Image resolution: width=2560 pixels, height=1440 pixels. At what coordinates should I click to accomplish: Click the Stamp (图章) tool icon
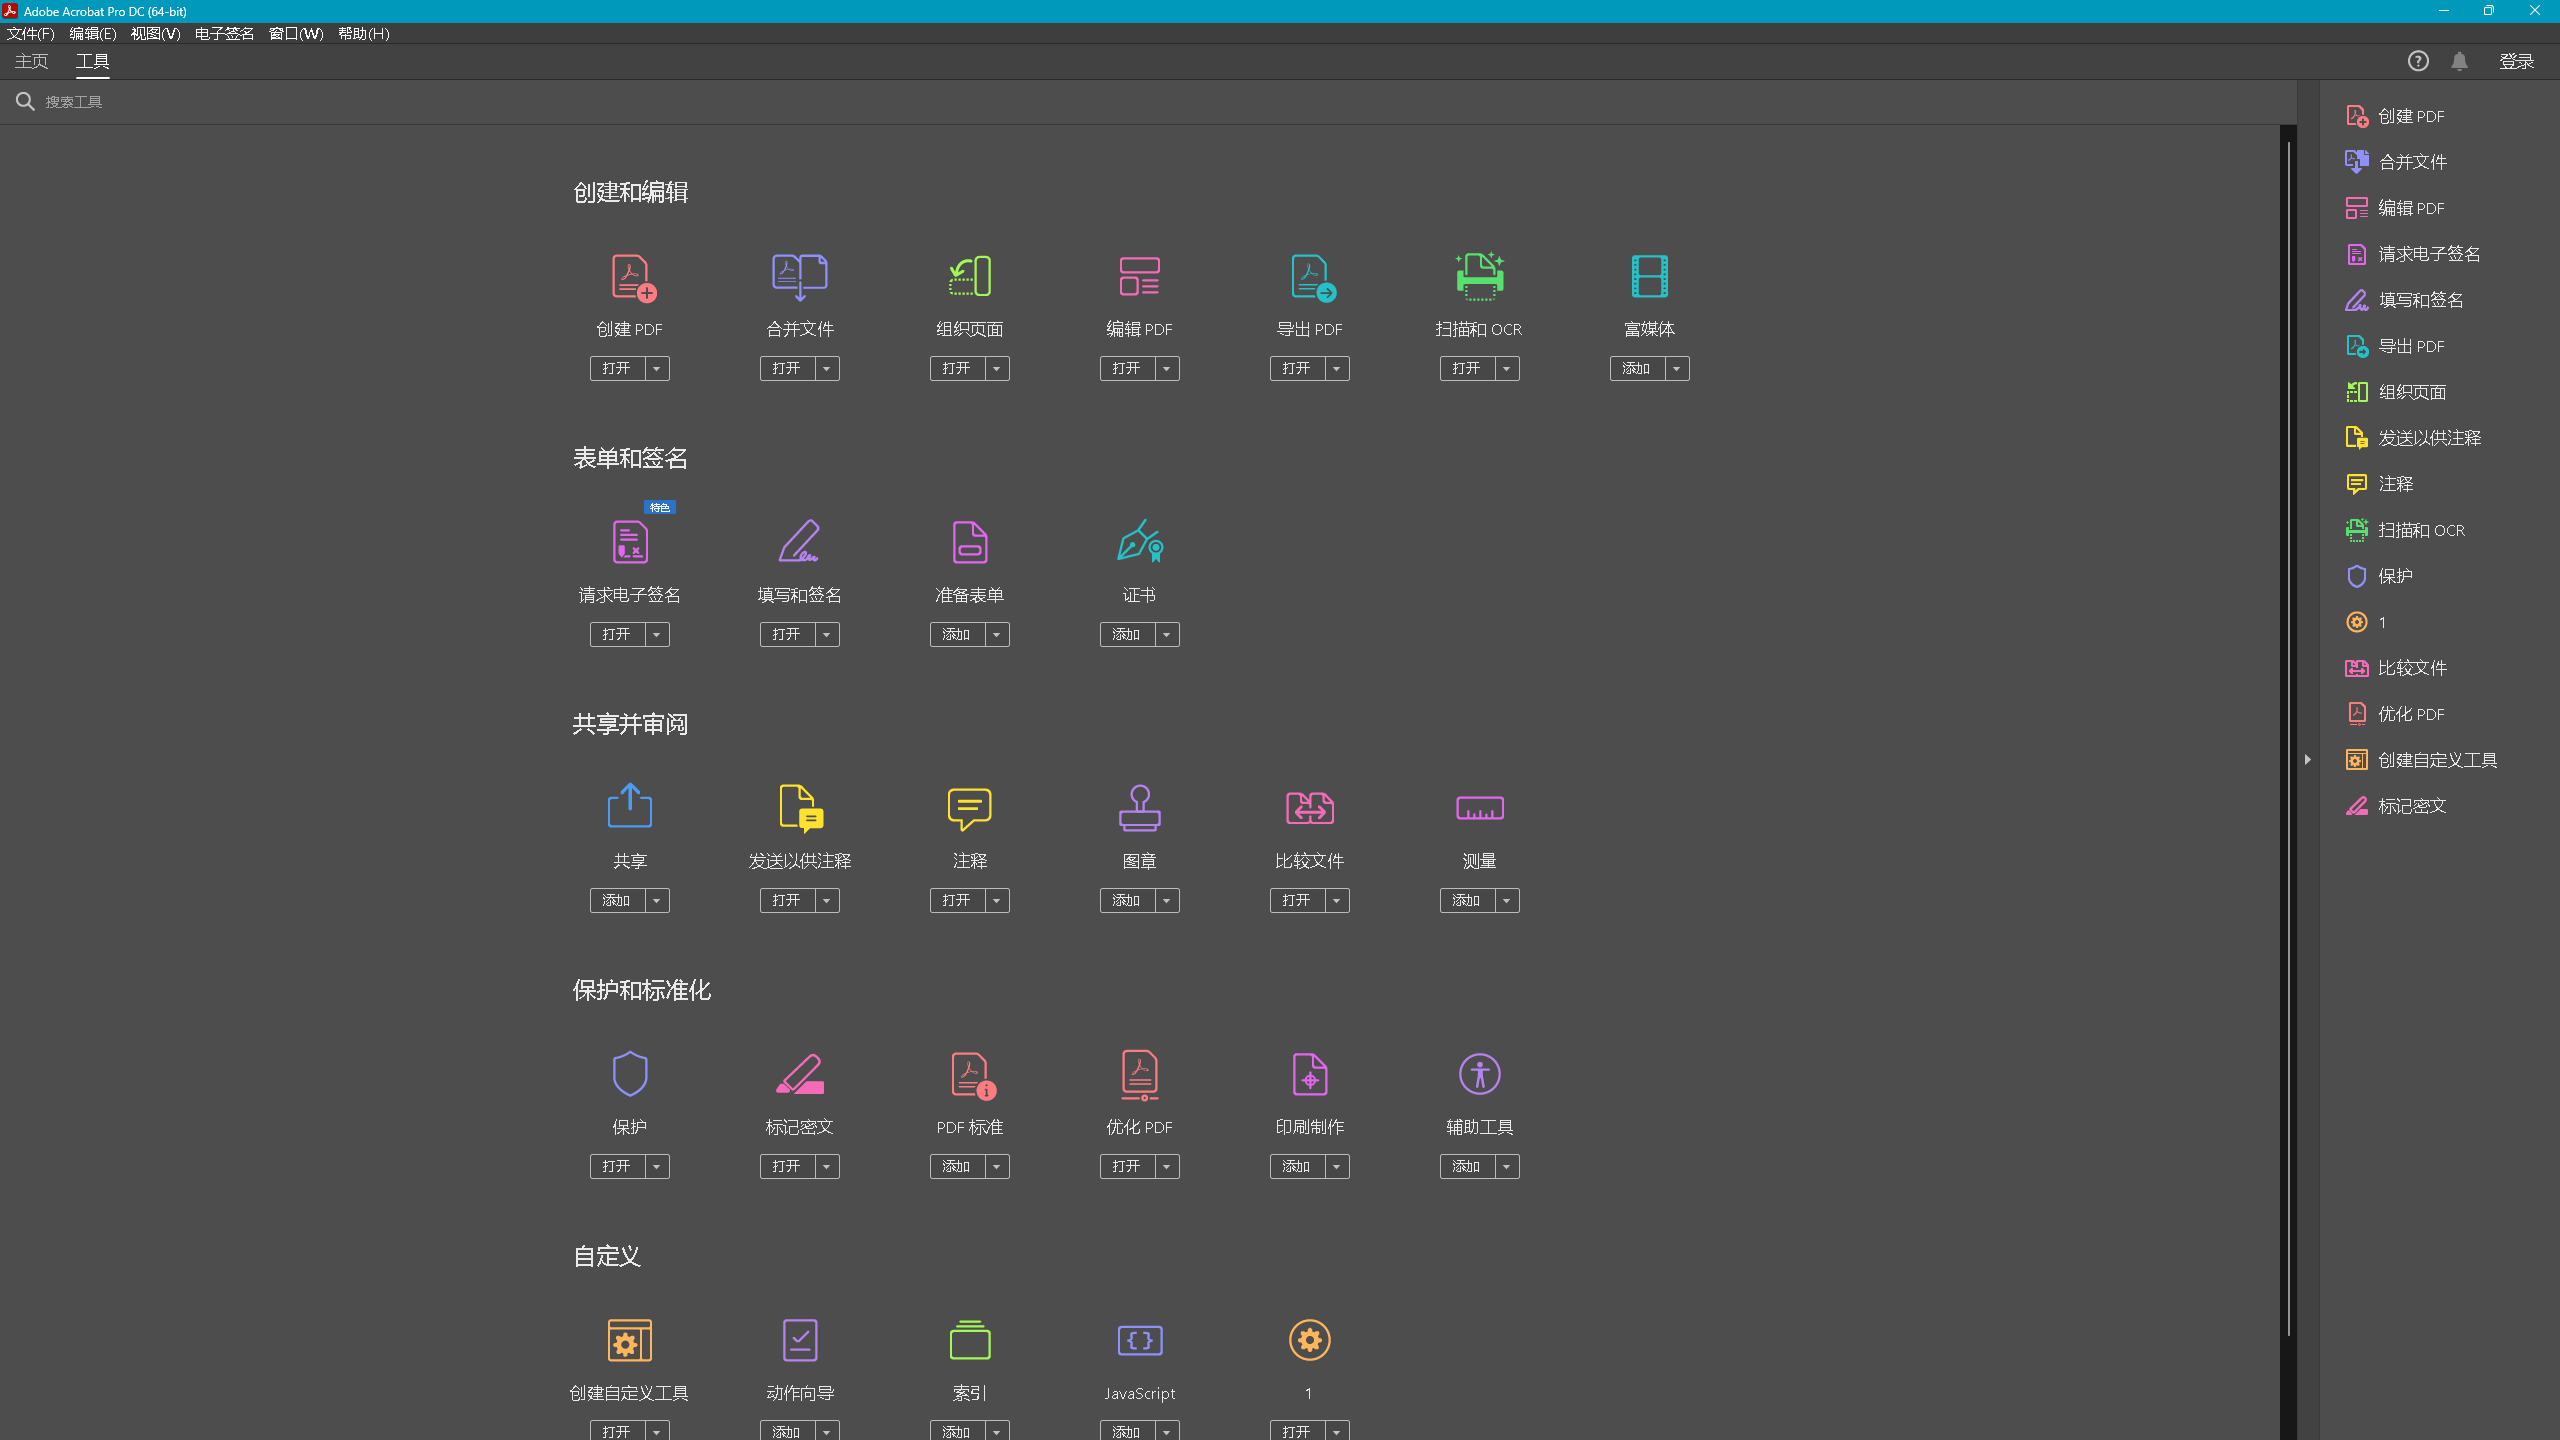pyautogui.click(x=1139, y=808)
